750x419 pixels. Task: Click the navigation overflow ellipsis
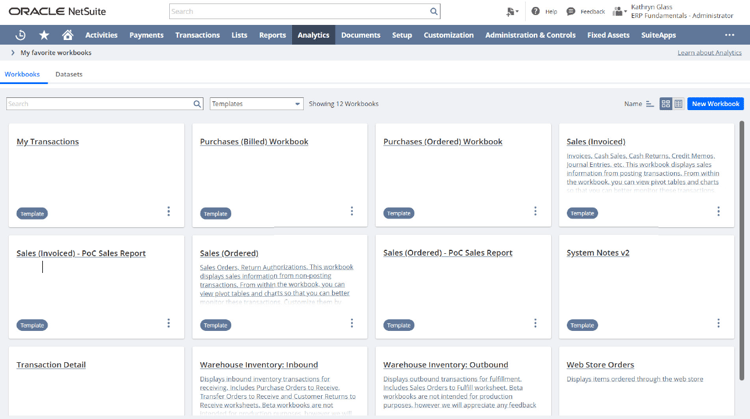tap(729, 35)
